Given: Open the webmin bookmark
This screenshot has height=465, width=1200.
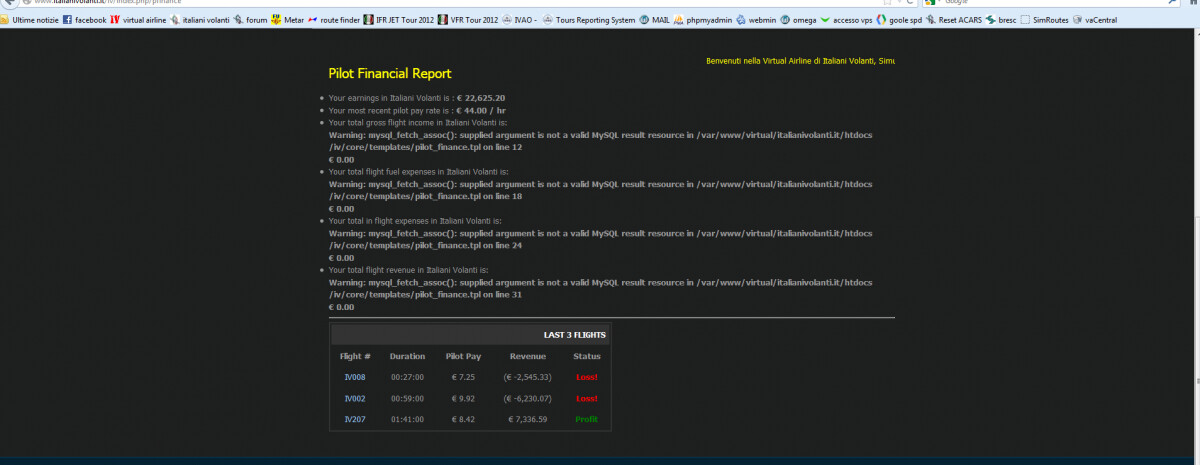Looking at the screenshot, I should [757, 20].
